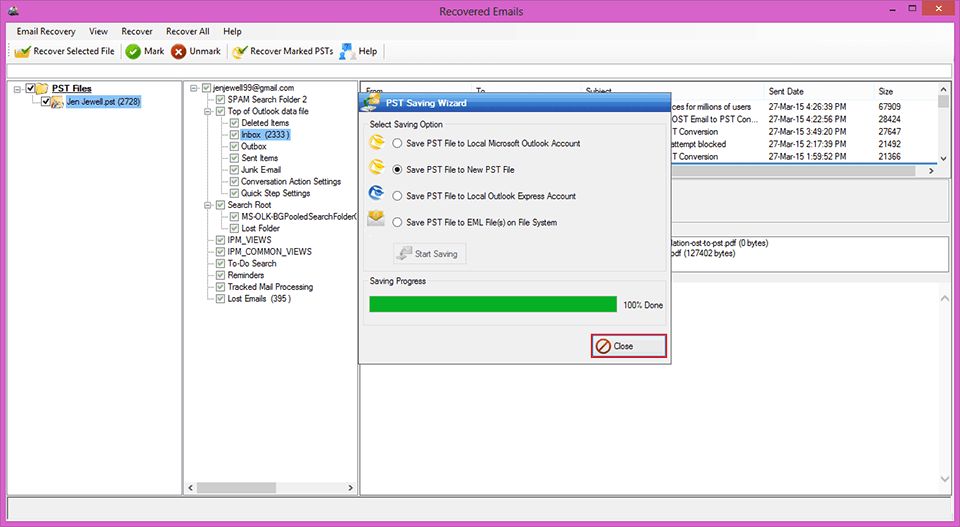960x527 pixels.
Task: Click the folder tree scroll left arrow
Action: point(190,488)
